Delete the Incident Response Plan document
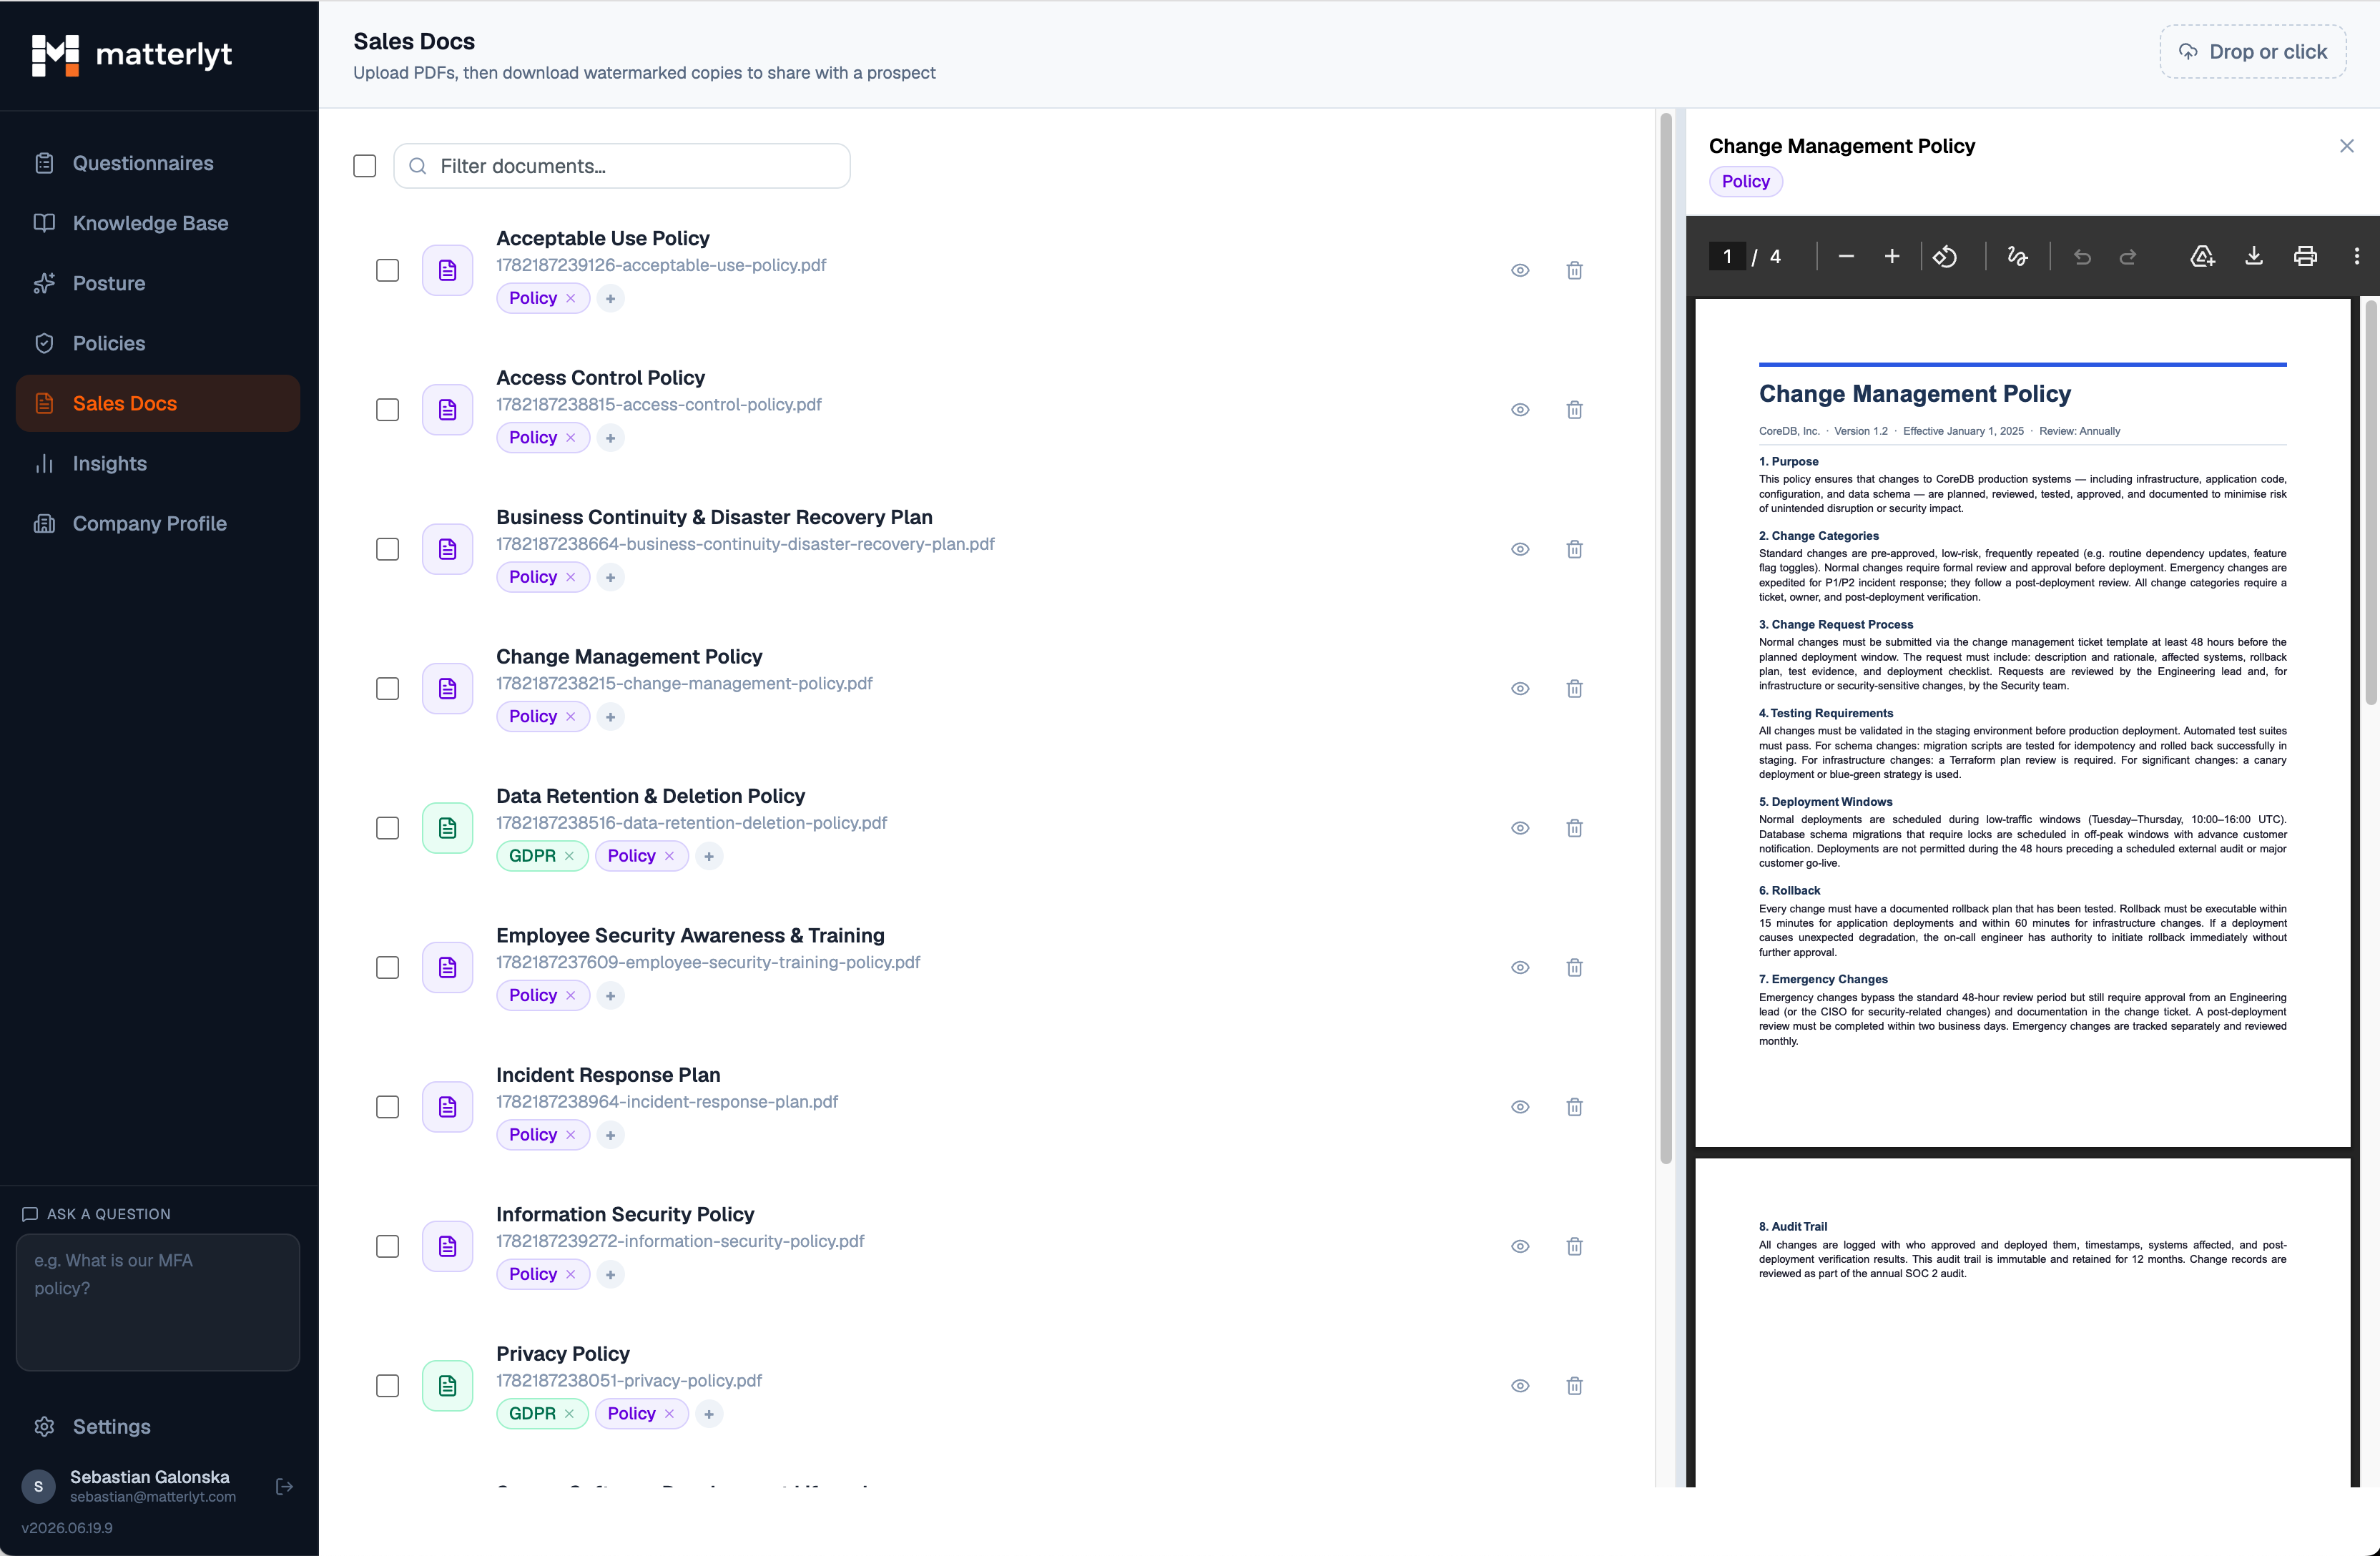The width and height of the screenshot is (2380, 1556). 1574,1107
